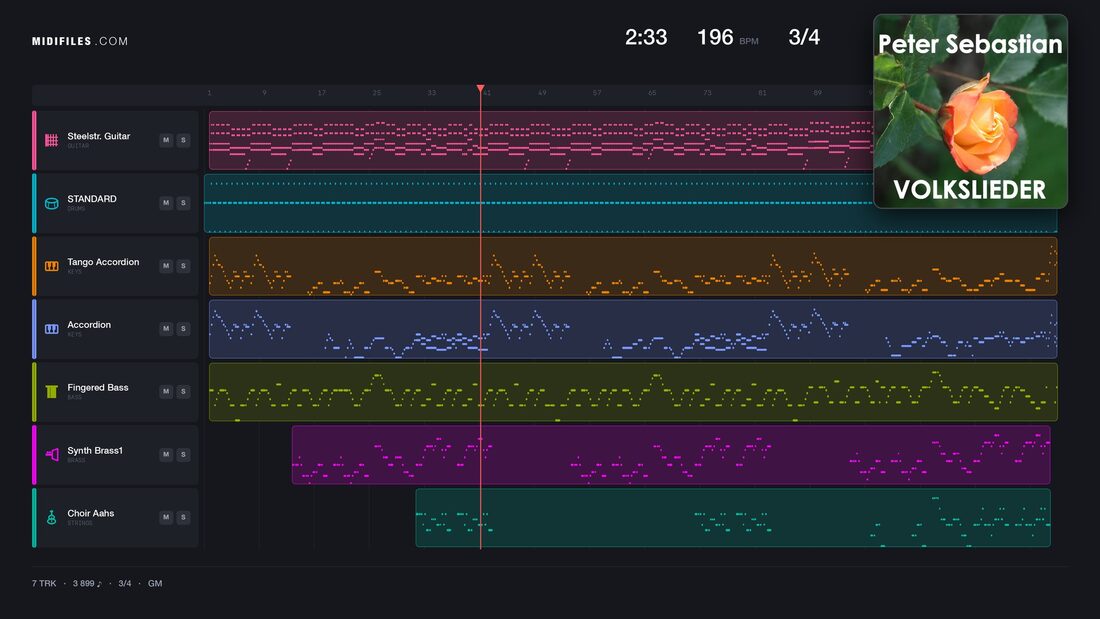Image resolution: width=1100 pixels, height=619 pixels.
Task: Click the Peter Sebastian Volkslieder album cover
Action: coord(970,111)
